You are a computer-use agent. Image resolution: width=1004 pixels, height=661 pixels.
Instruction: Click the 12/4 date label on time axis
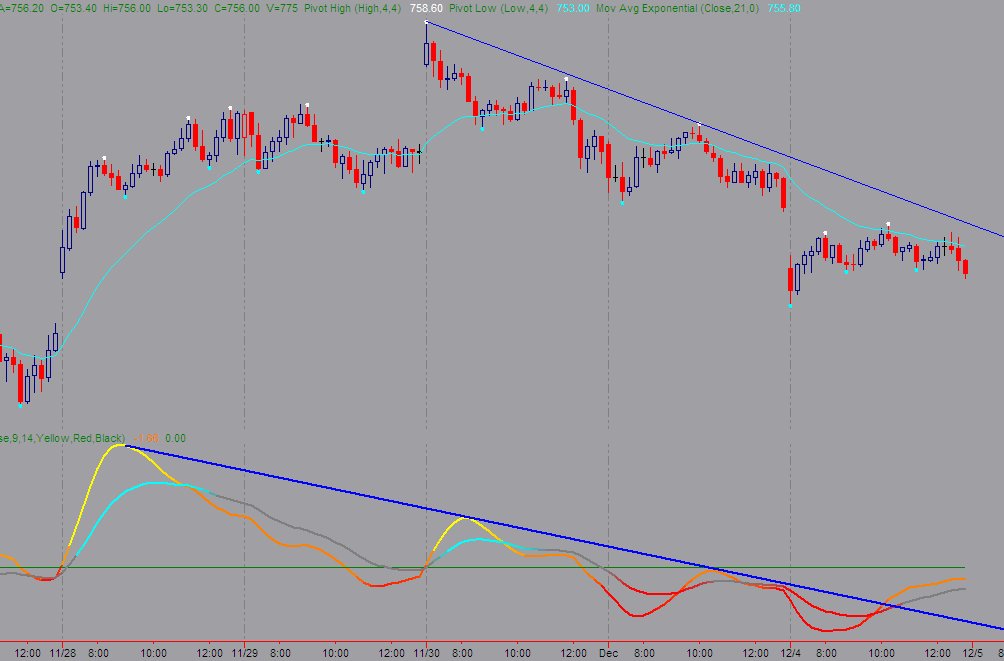click(x=790, y=653)
